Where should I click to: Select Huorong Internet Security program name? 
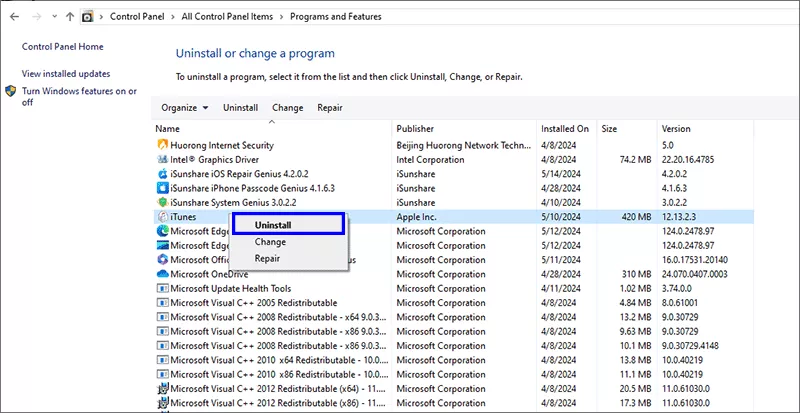click(222, 145)
